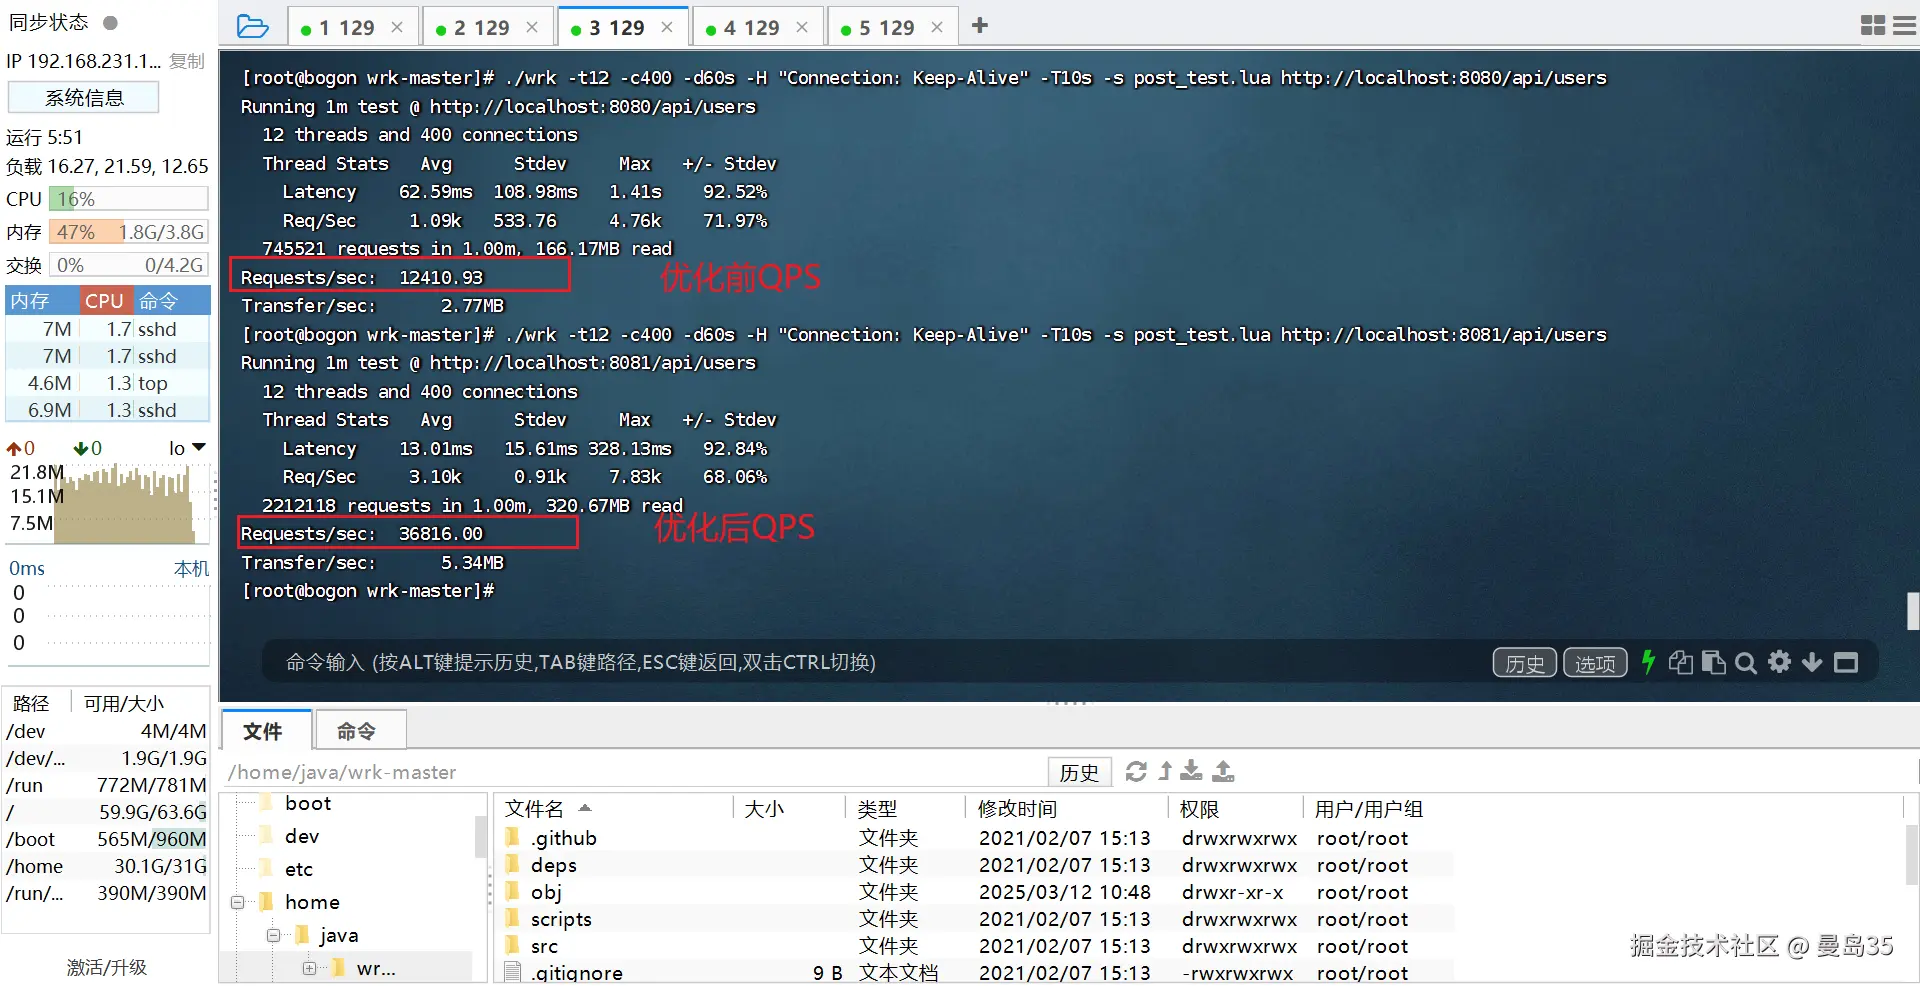Click the 复制 link next to the IP address

[x=185, y=60]
